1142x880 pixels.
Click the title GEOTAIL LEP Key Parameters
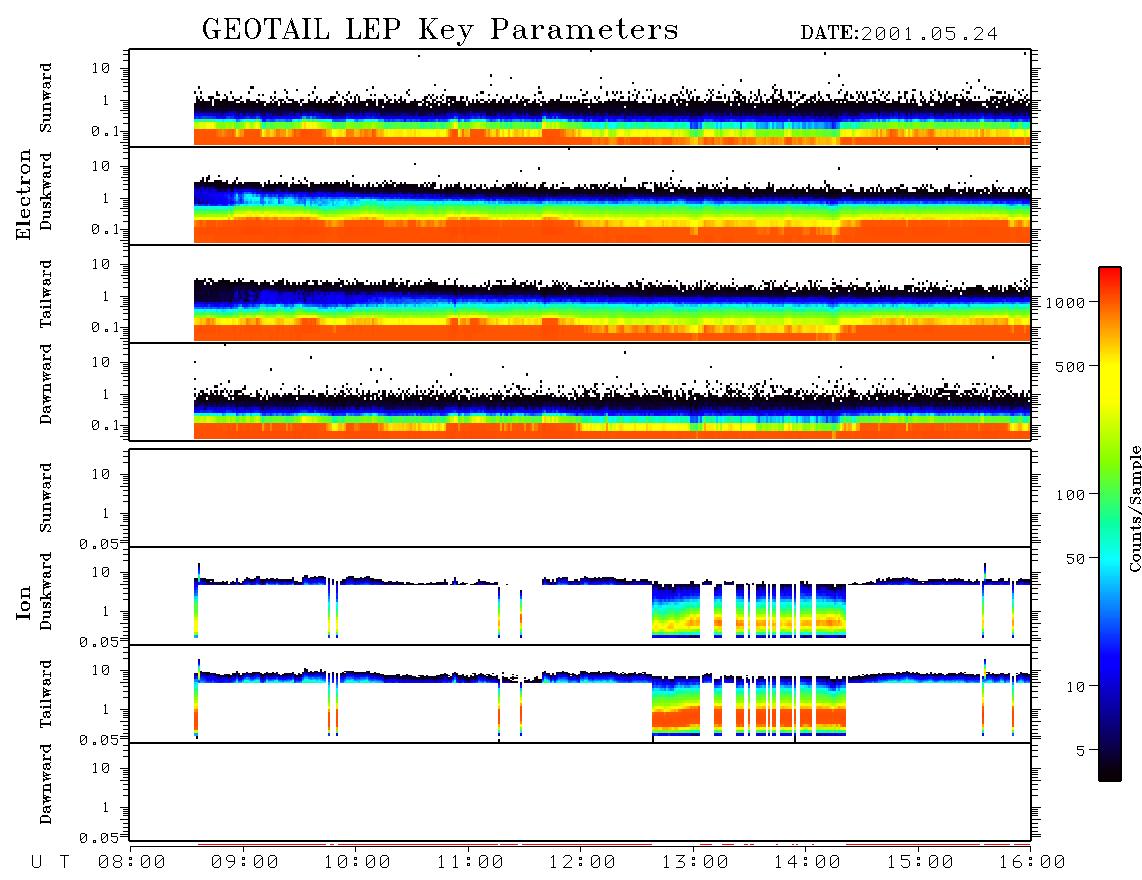click(x=440, y=30)
